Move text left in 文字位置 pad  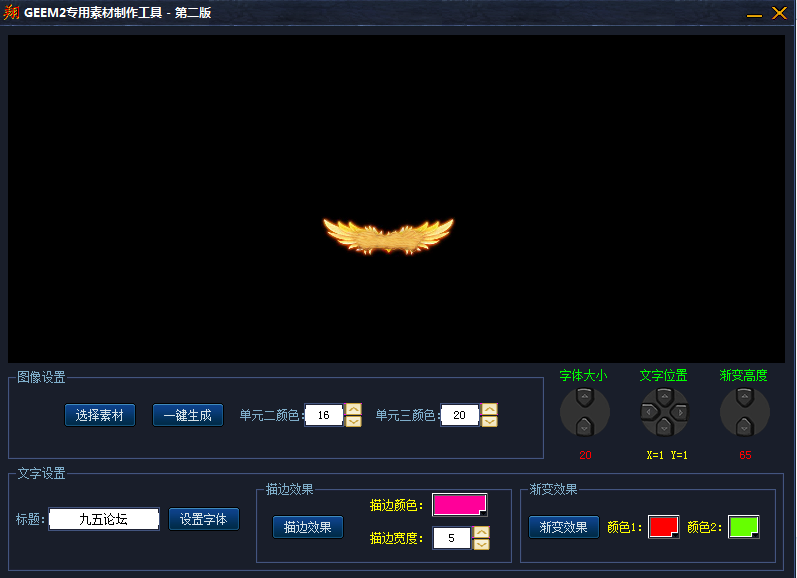pos(649,412)
